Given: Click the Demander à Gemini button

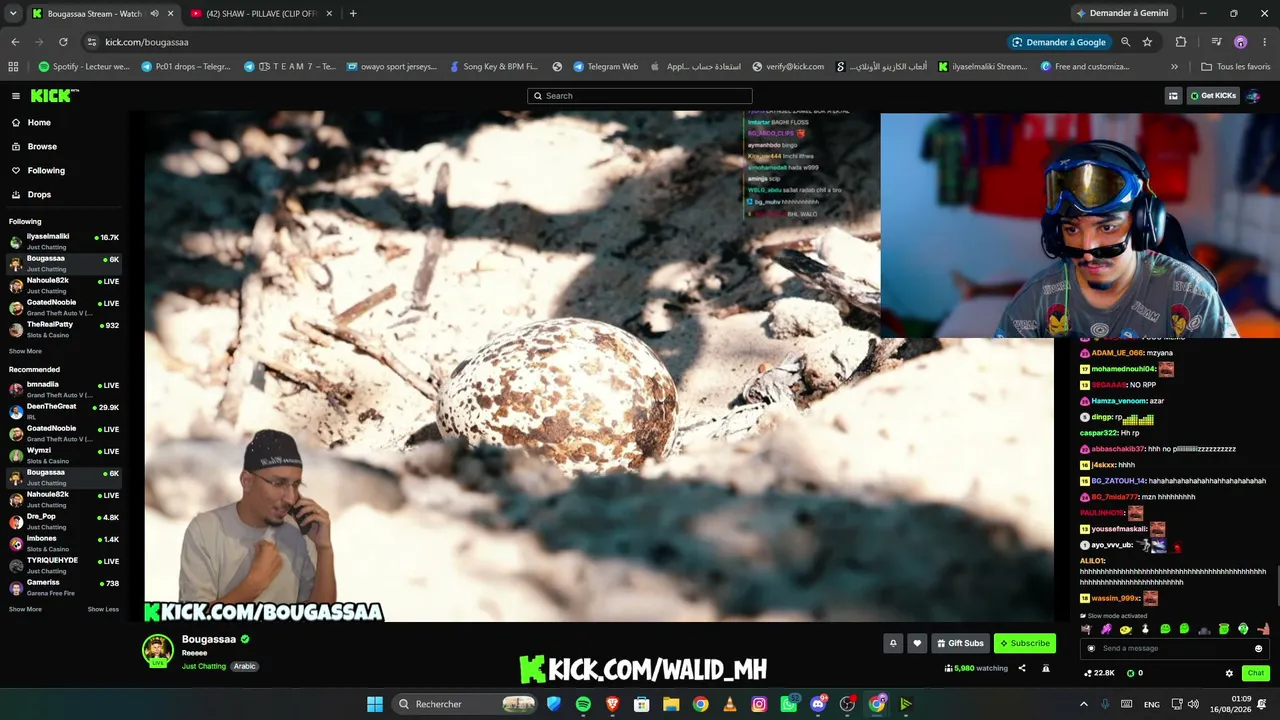Looking at the screenshot, I should tap(1122, 14).
